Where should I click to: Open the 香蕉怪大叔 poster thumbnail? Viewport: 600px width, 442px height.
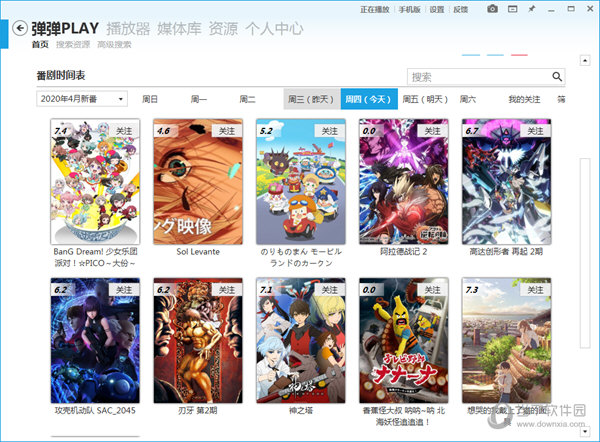pos(404,341)
